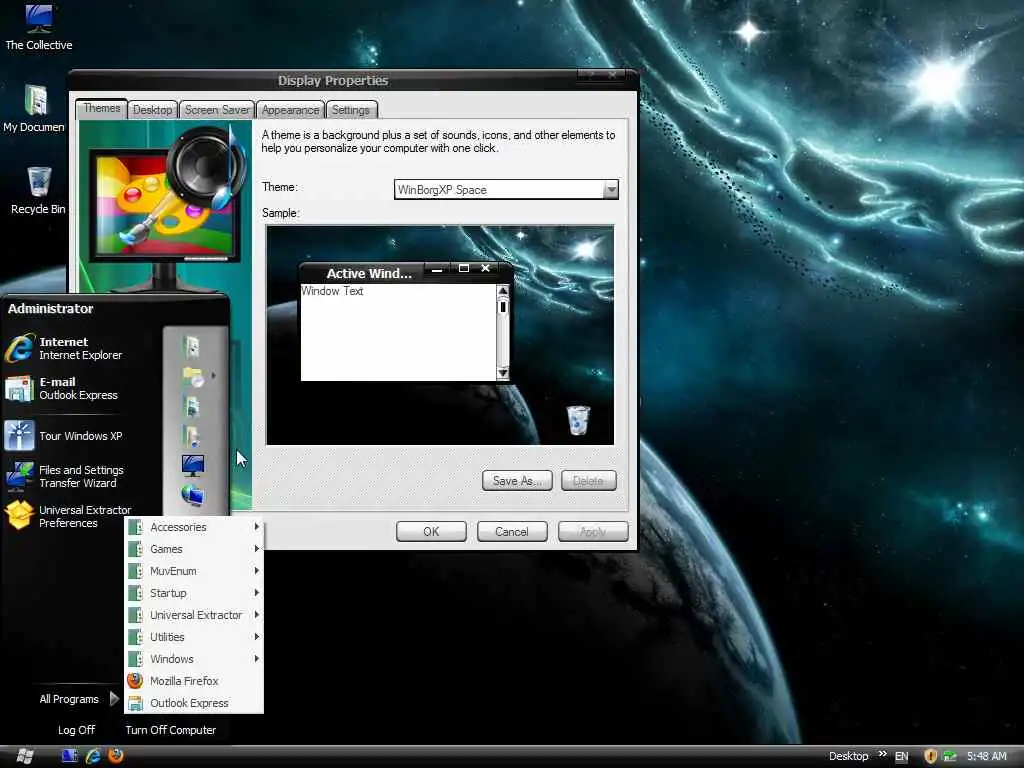
Task: Switch to the Themes tab
Action: [102, 108]
